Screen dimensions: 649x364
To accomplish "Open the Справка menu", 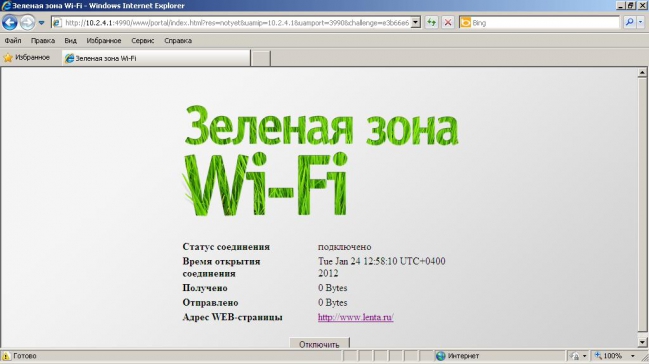I will 178,41.
